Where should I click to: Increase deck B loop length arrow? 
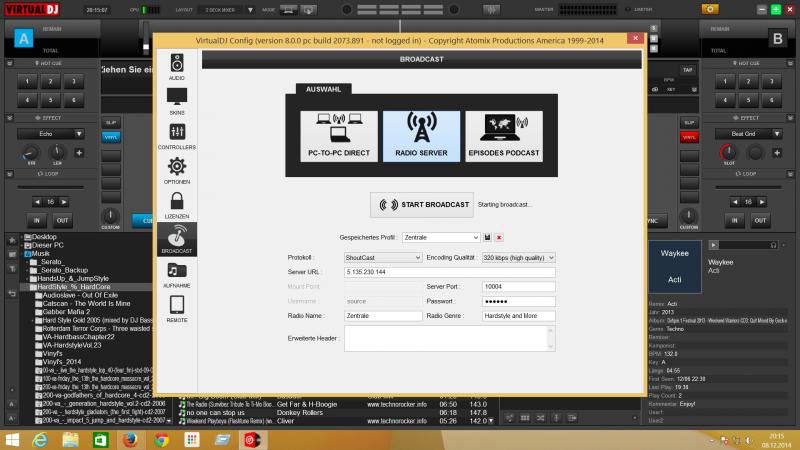762,202
